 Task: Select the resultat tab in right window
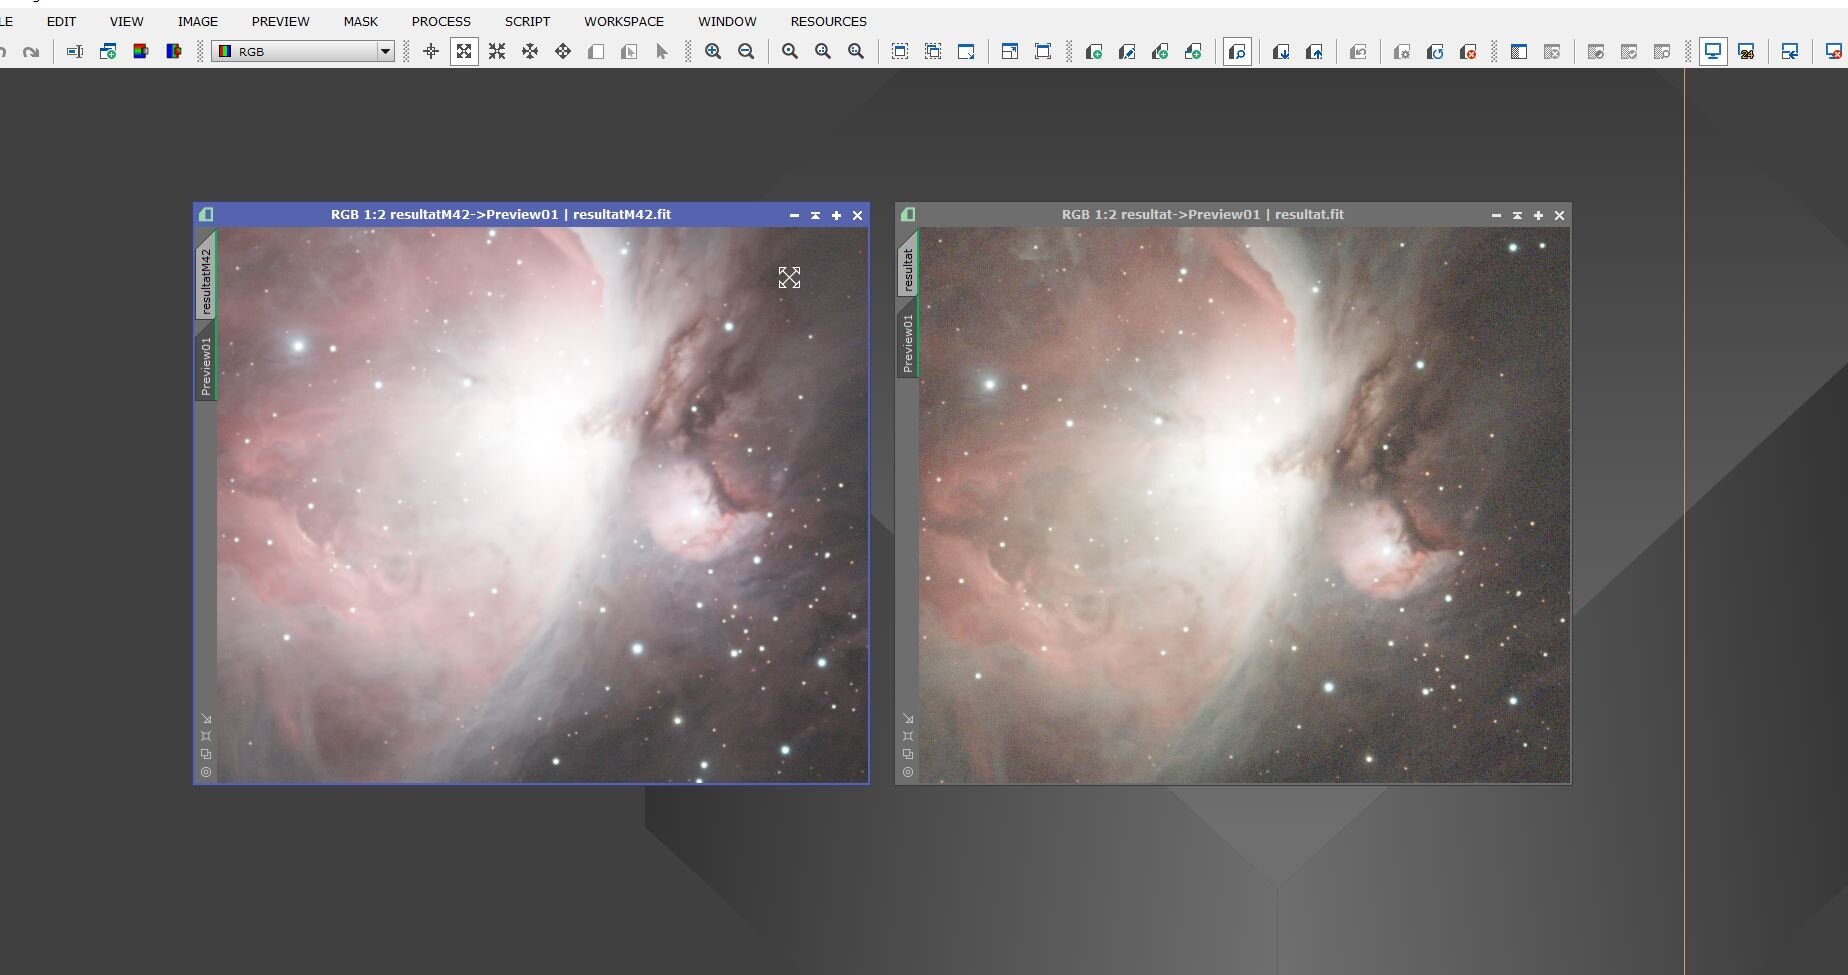click(x=908, y=270)
